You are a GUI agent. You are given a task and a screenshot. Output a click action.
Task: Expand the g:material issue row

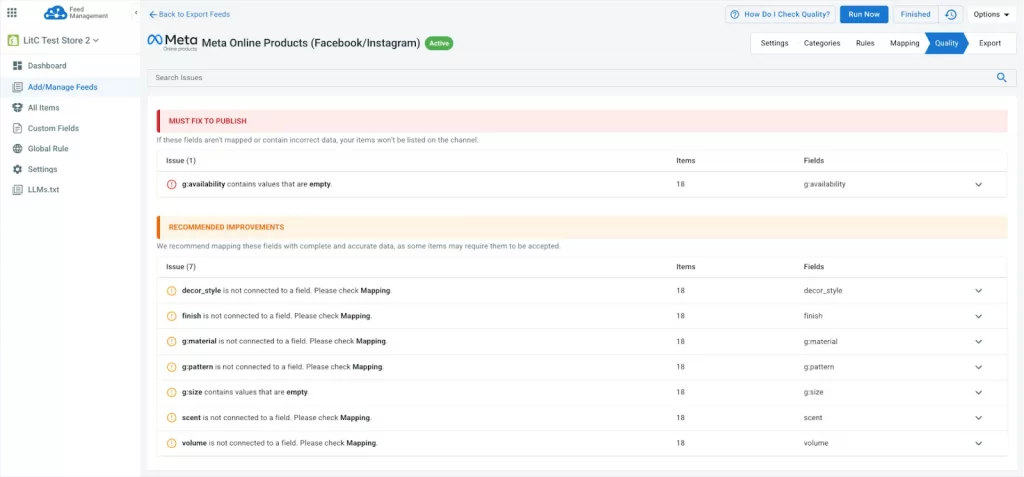(978, 342)
